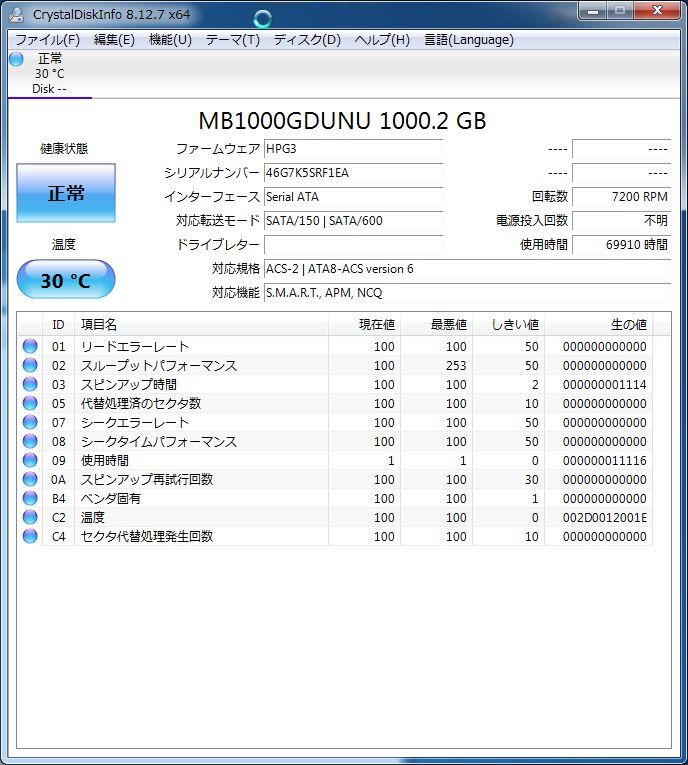Click the CrystalDiskInfo app icon in title bar
688x765 pixels.
(17, 14)
